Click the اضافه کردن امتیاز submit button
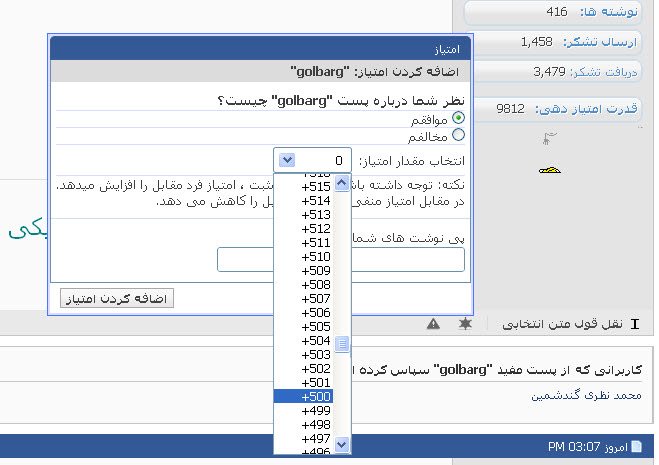Viewport: 659px width, 465px height. click(x=117, y=298)
